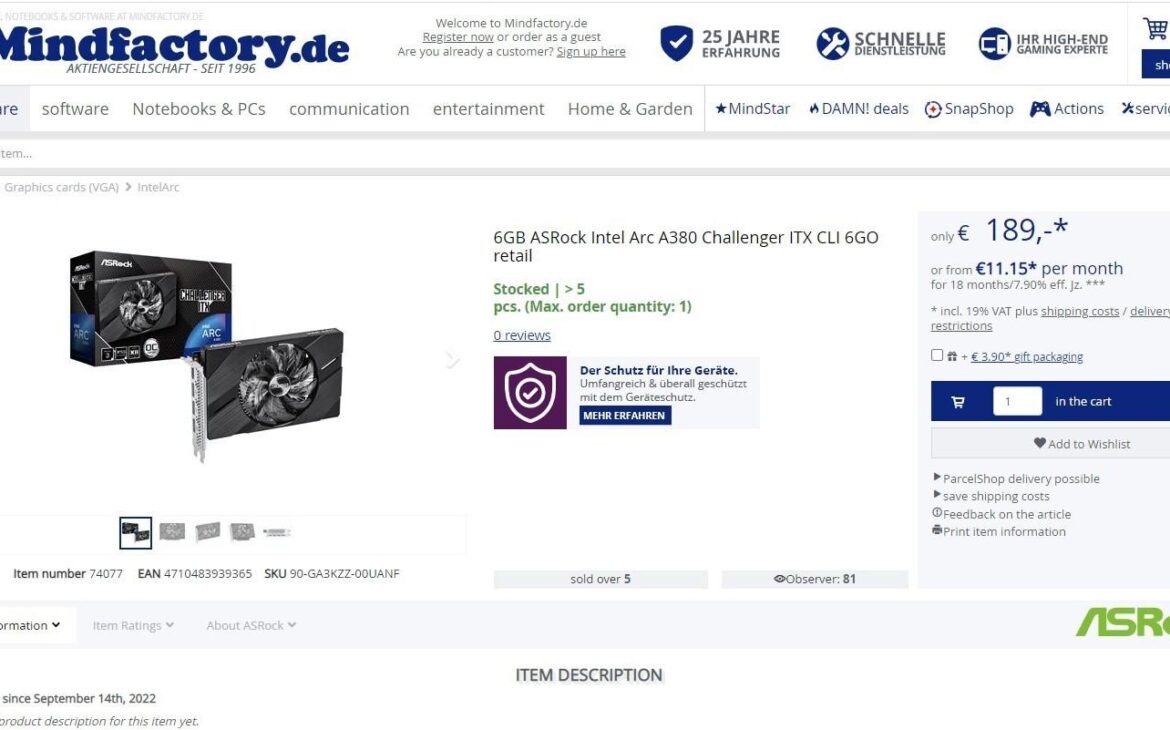Viewport: 1170px width, 730px height.
Task: Open SnapShop from navigation bar
Action: [969, 109]
